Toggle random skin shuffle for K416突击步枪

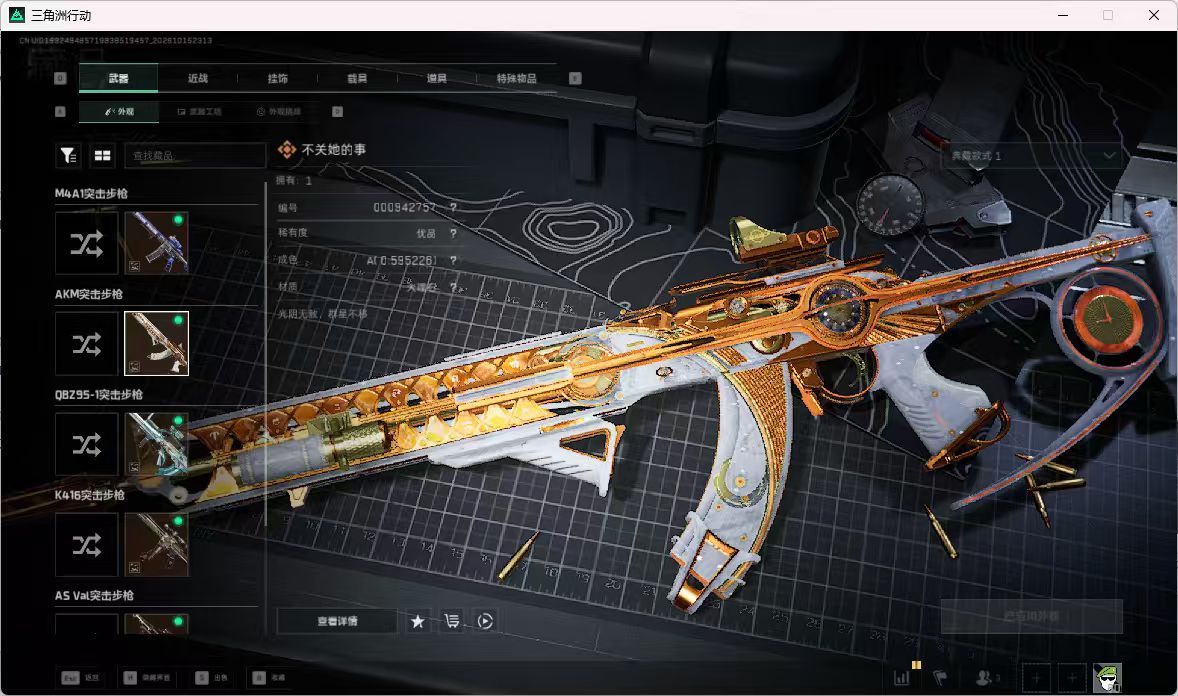click(86, 544)
